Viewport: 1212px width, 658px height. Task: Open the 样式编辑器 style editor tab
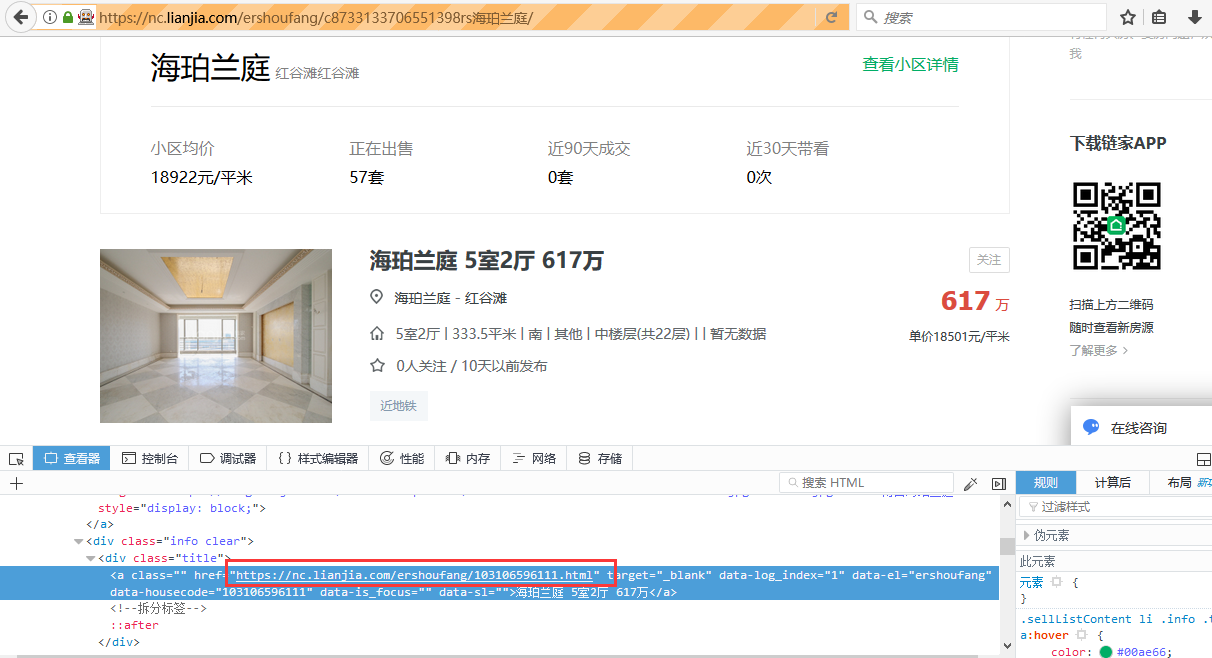318,458
